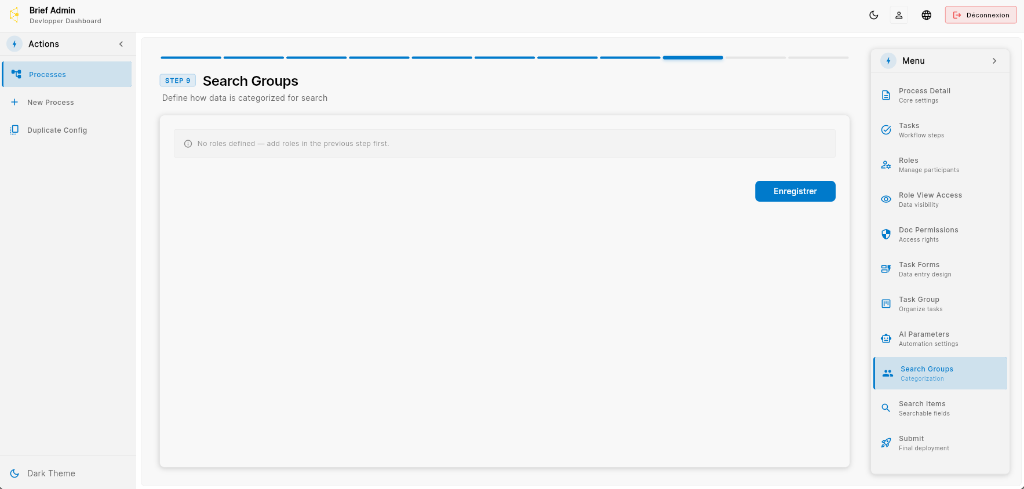
Task: Click the Brief Admin logo icon
Action: point(14,15)
